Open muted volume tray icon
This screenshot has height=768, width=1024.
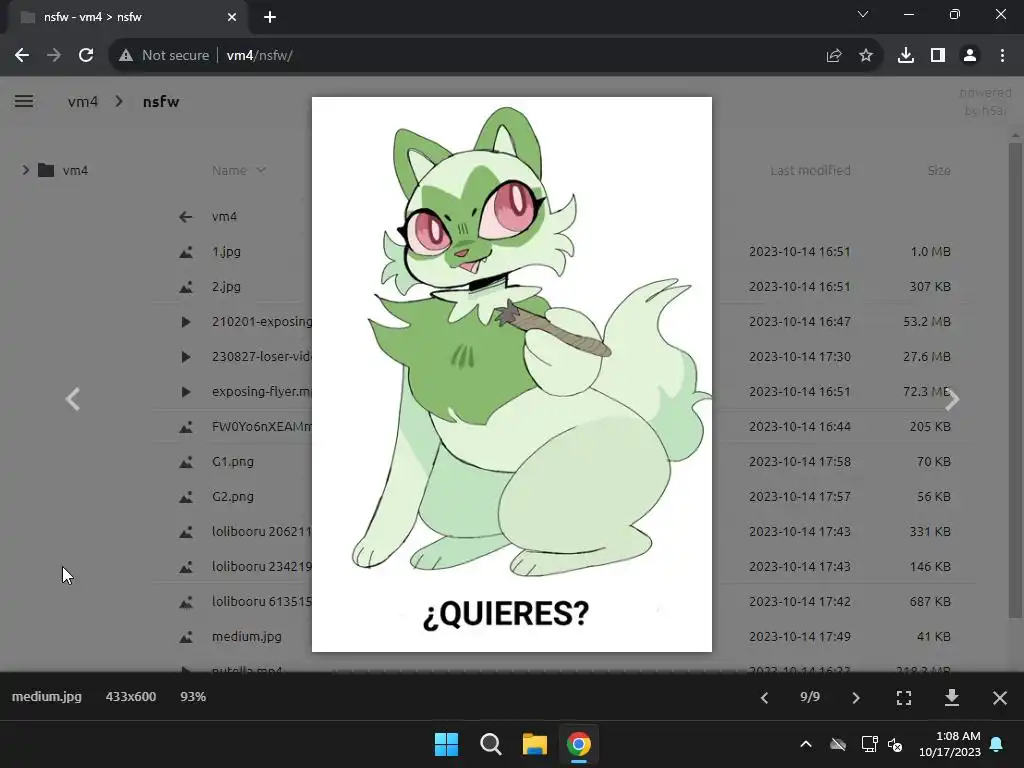(x=895, y=744)
